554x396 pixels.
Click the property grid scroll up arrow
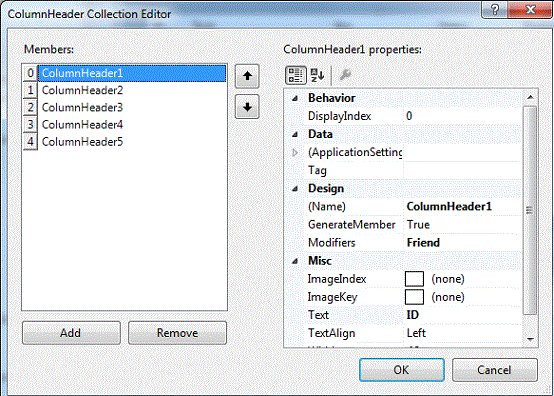coord(530,97)
